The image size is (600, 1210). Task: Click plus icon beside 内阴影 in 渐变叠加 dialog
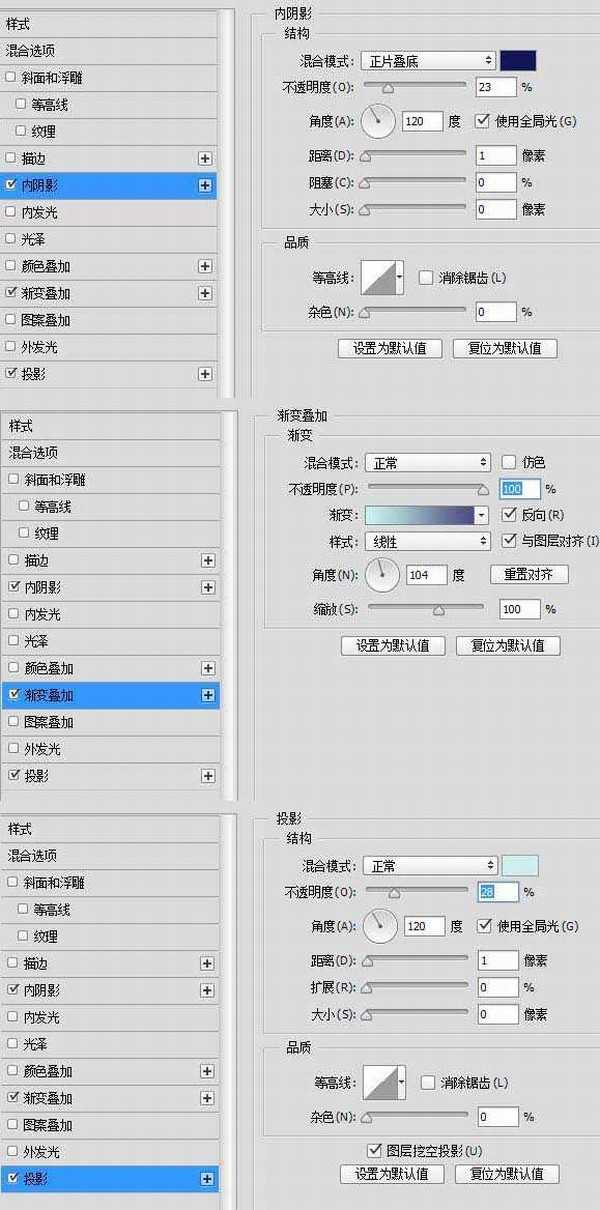point(208,588)
